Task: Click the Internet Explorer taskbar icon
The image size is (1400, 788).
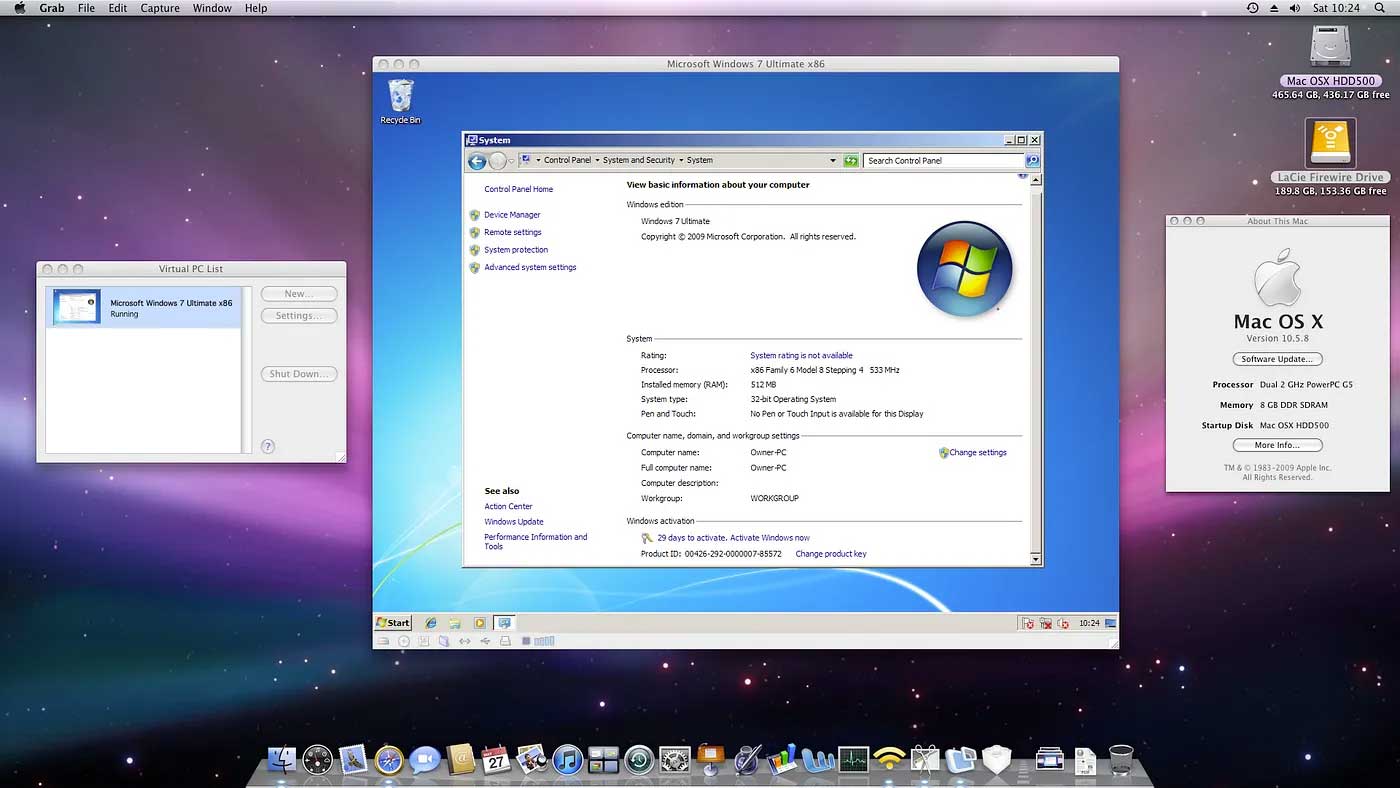Action: [431, 623]
